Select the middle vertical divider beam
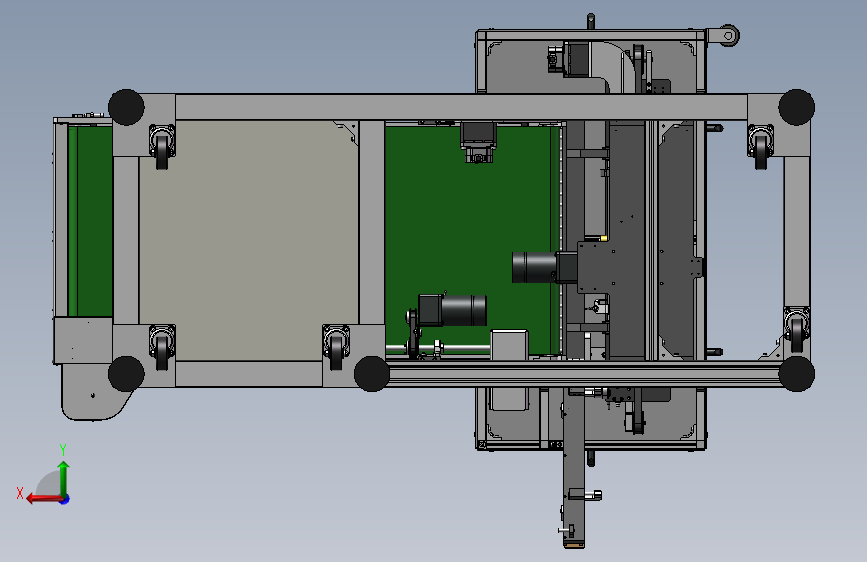The width and height of the screenshot is (867, 562). (372, 222)
